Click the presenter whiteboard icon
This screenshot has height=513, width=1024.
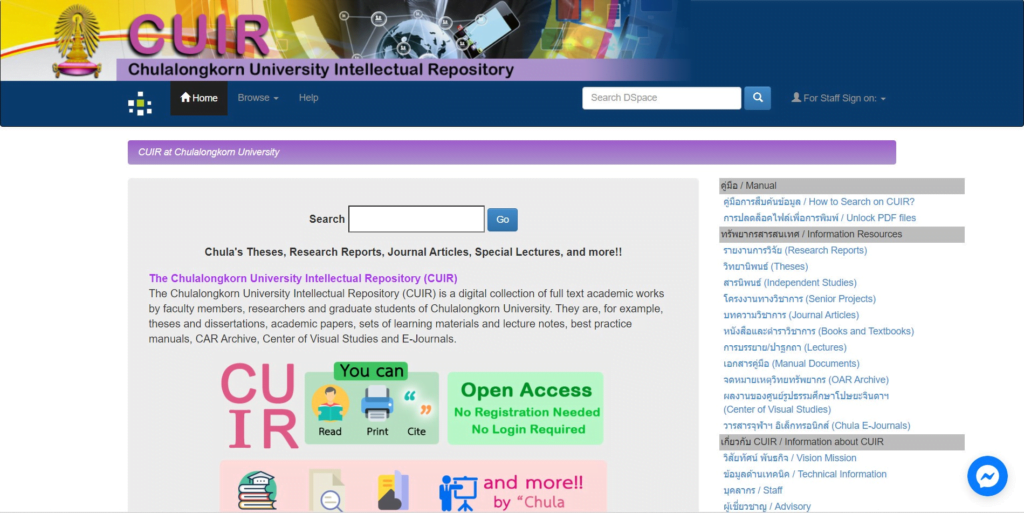458,493
